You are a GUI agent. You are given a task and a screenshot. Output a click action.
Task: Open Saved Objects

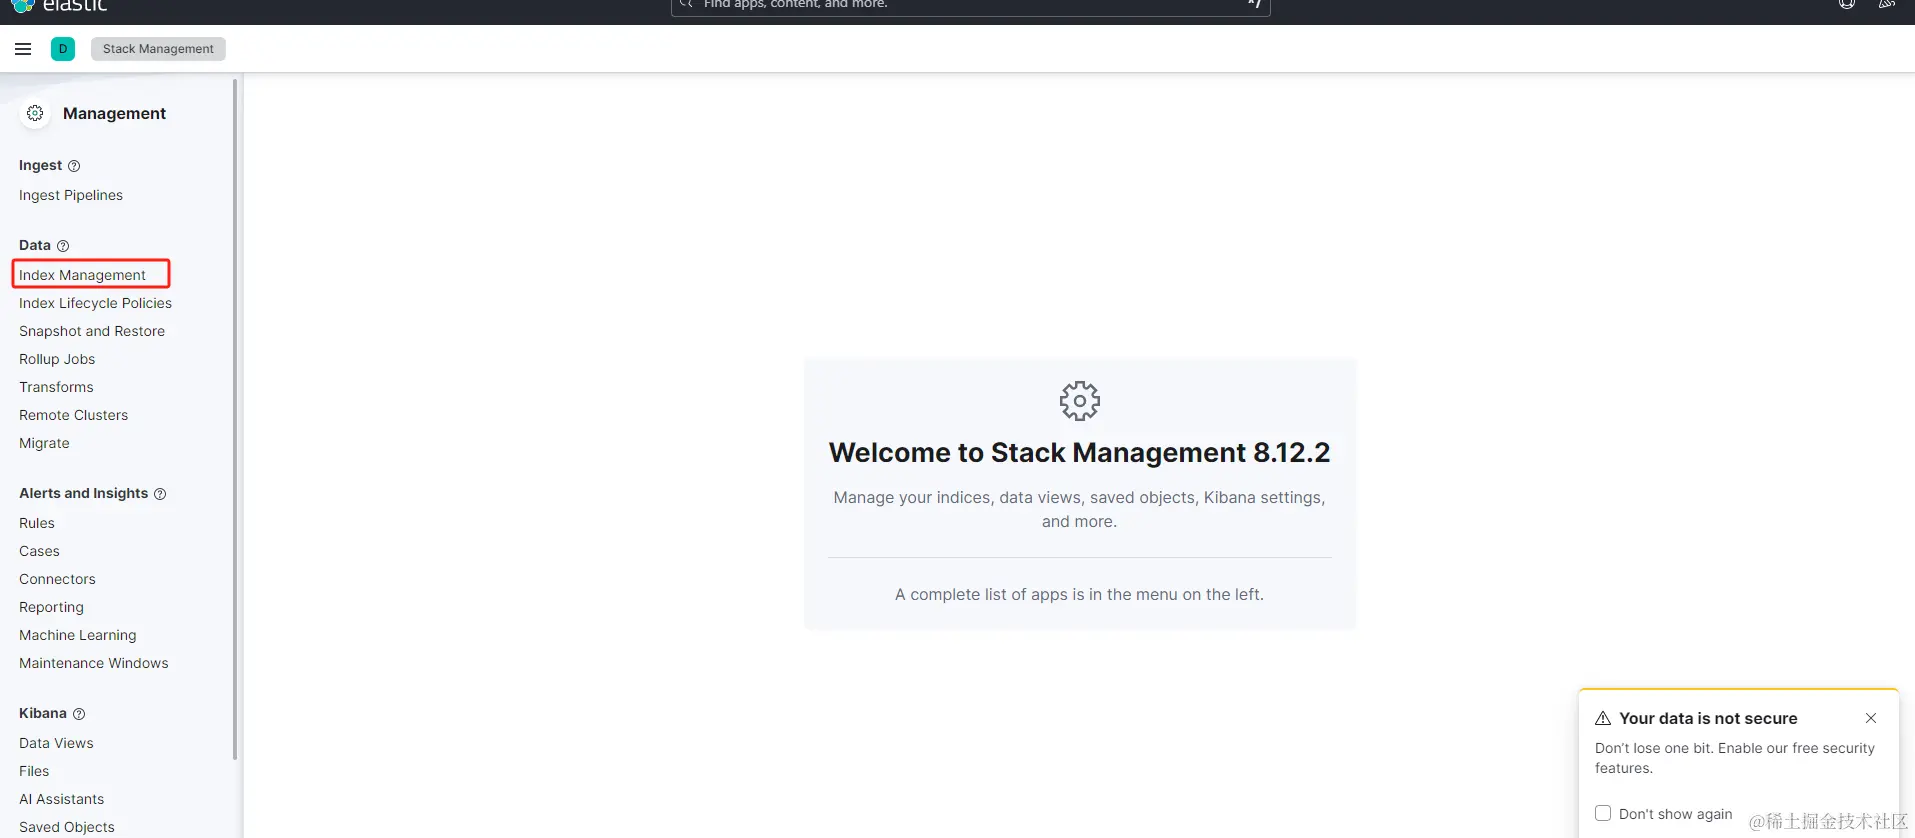pyautogui.click(x=67, y=827)
